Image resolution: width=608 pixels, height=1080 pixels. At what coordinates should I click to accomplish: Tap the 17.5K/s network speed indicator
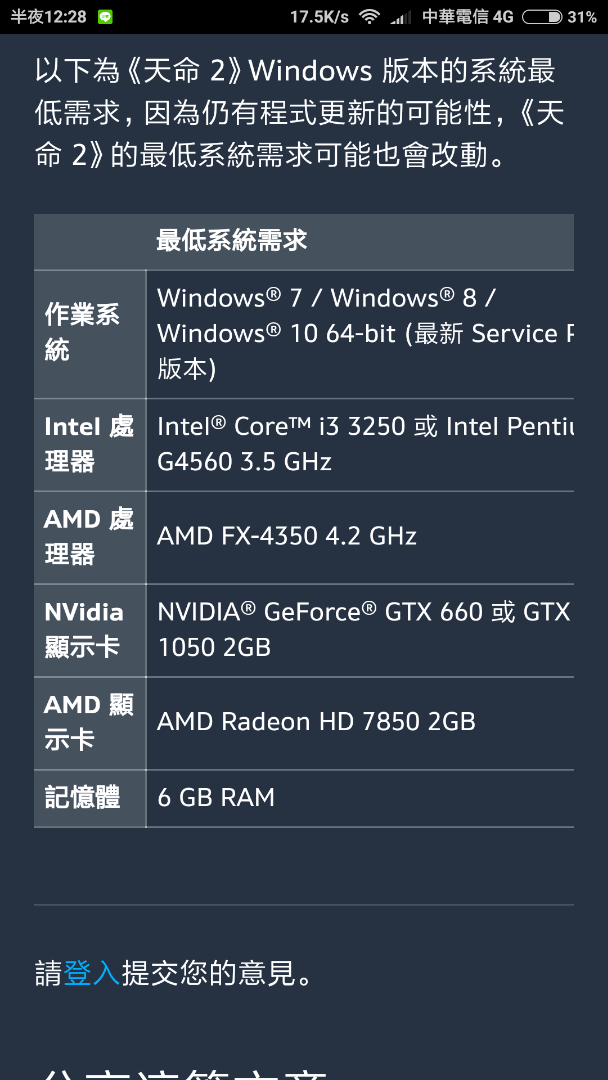point(319,17)
